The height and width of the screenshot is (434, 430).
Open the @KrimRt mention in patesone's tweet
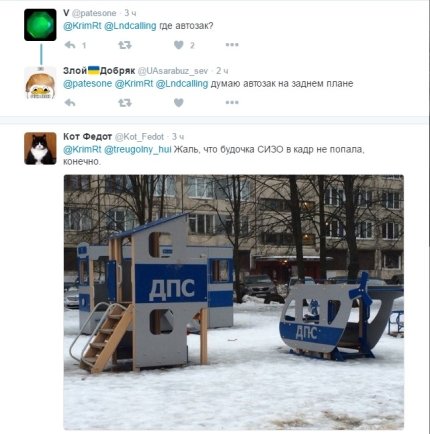click(82, 26)
